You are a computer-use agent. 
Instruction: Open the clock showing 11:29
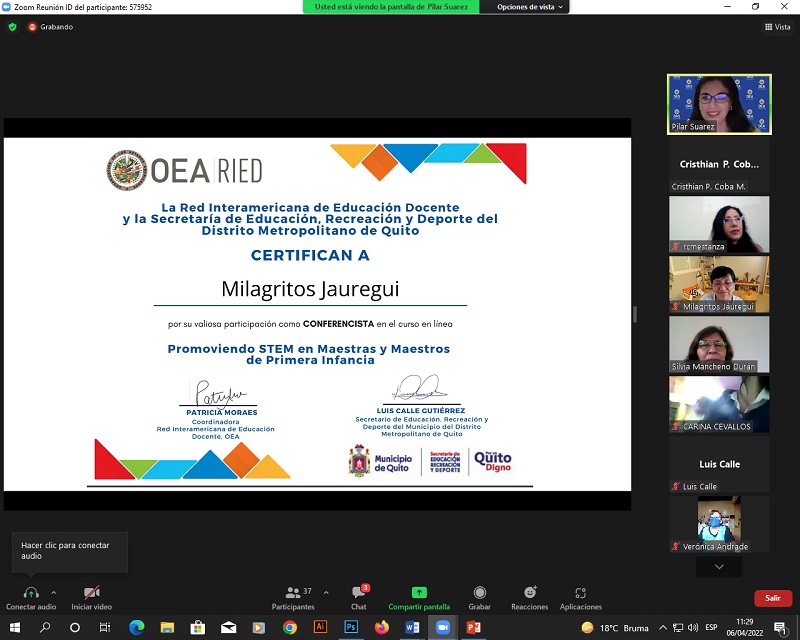click(745, 627)
